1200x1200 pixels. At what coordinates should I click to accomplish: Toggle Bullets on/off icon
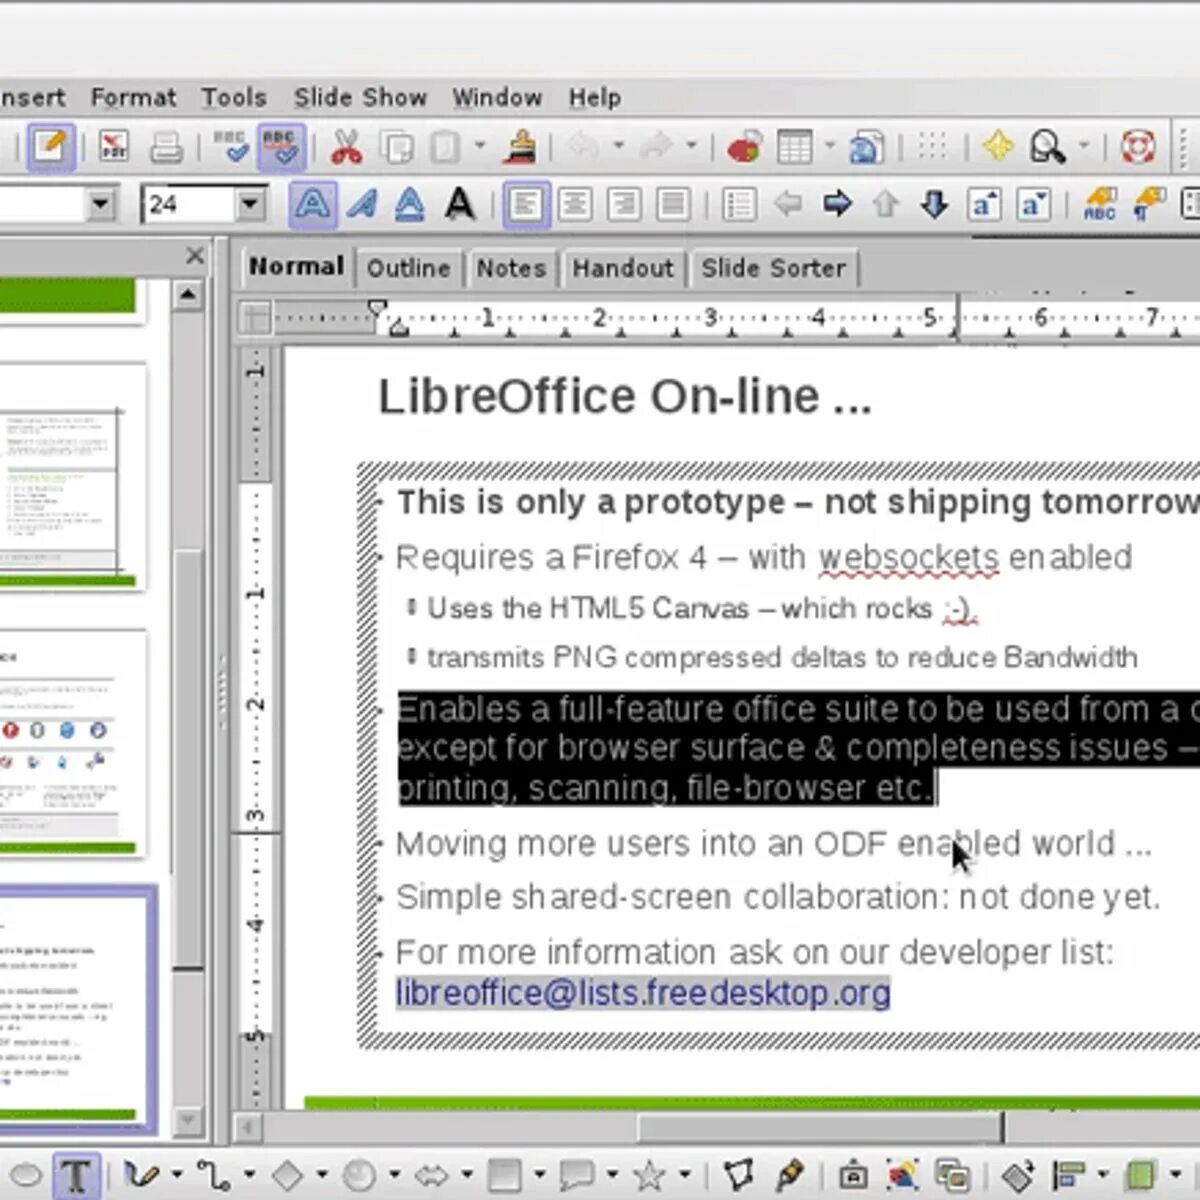(x=739, y=205)
